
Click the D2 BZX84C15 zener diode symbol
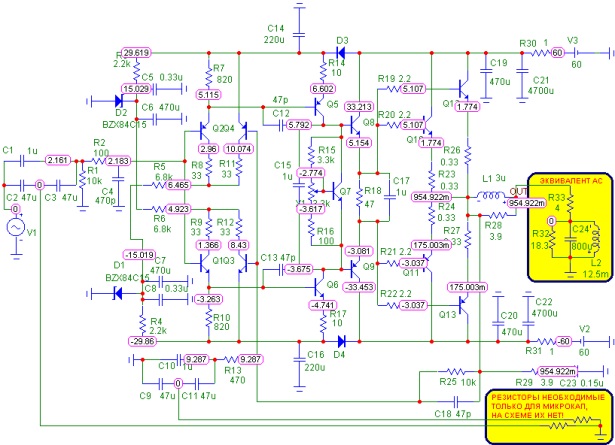point(120,102)
